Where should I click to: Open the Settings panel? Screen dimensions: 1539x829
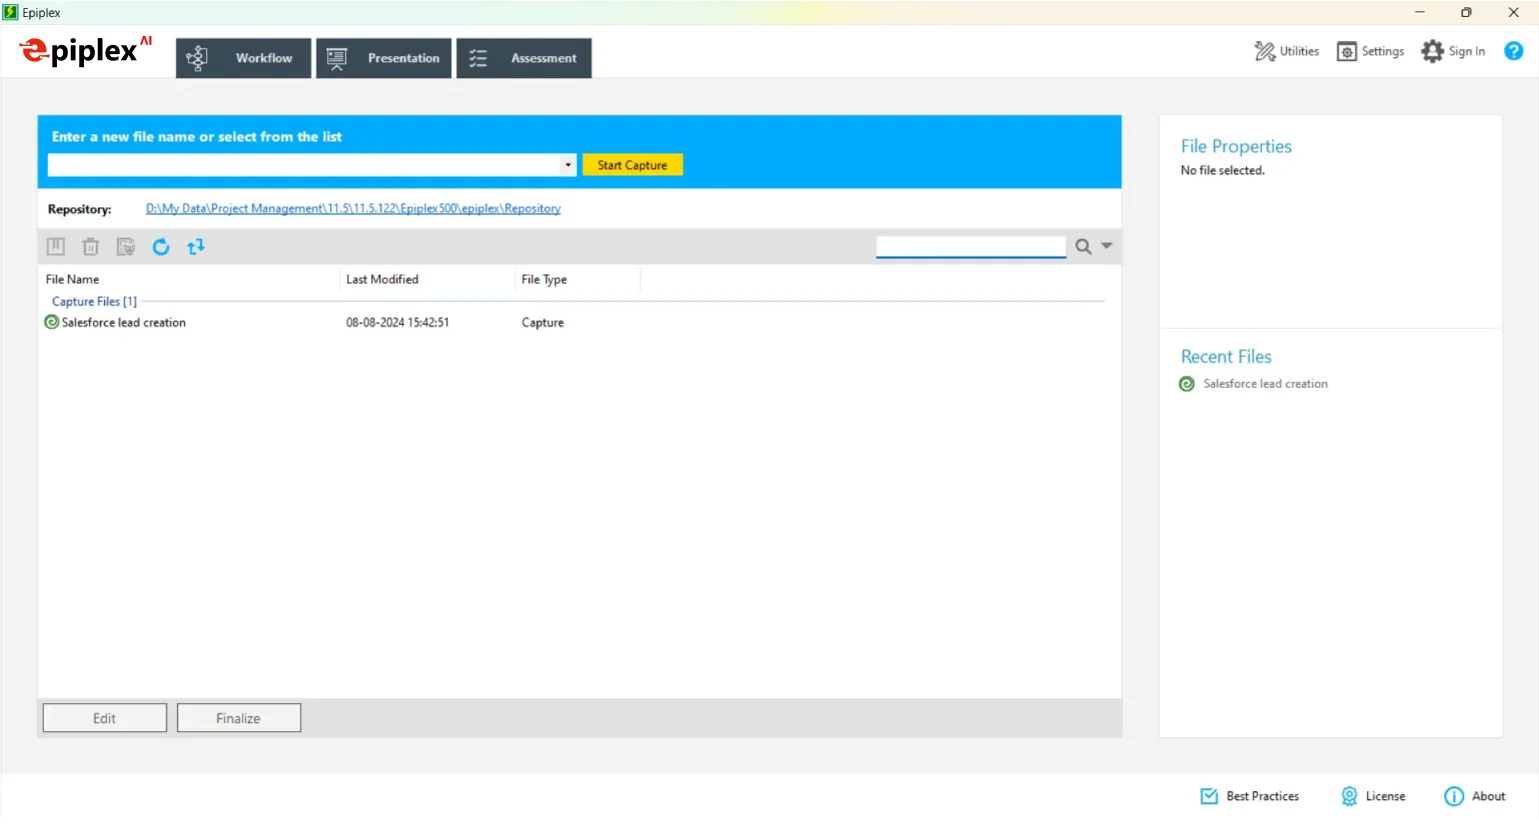[x=1370, y=51]
